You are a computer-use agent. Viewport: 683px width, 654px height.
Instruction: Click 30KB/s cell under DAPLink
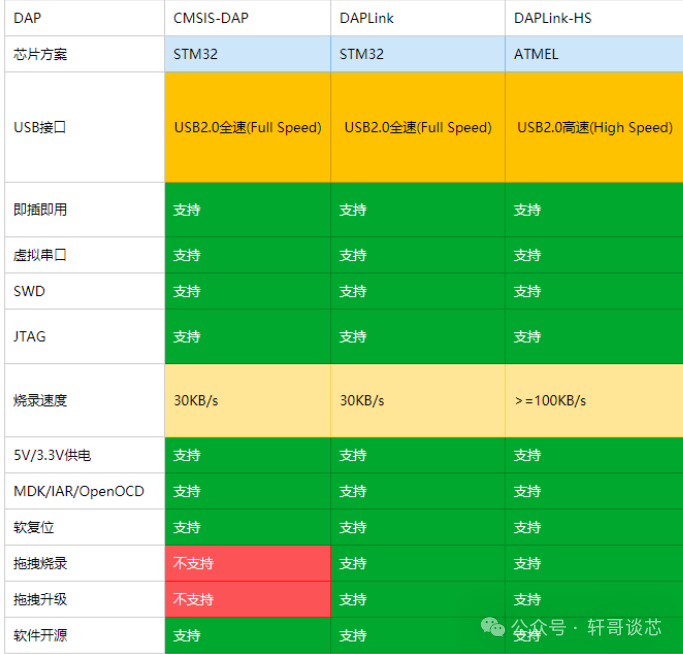pos(418,400)
